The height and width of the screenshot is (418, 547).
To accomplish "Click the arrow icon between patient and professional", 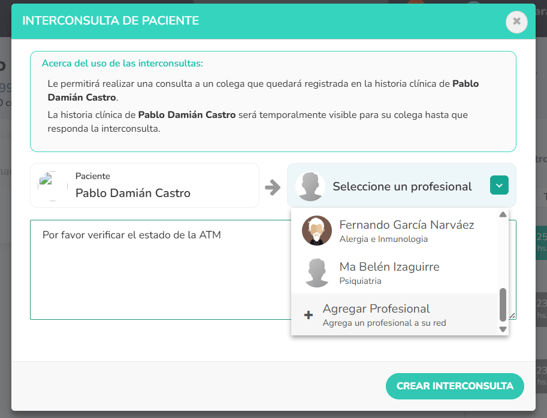I will coord(272,187).
